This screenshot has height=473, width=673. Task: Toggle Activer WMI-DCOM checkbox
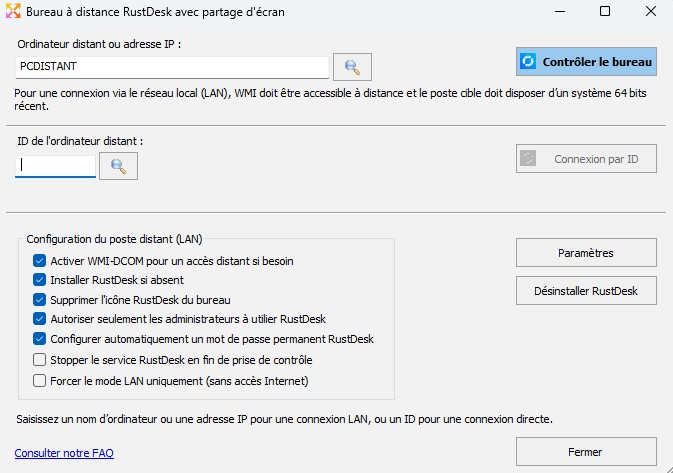click(40, 261)
